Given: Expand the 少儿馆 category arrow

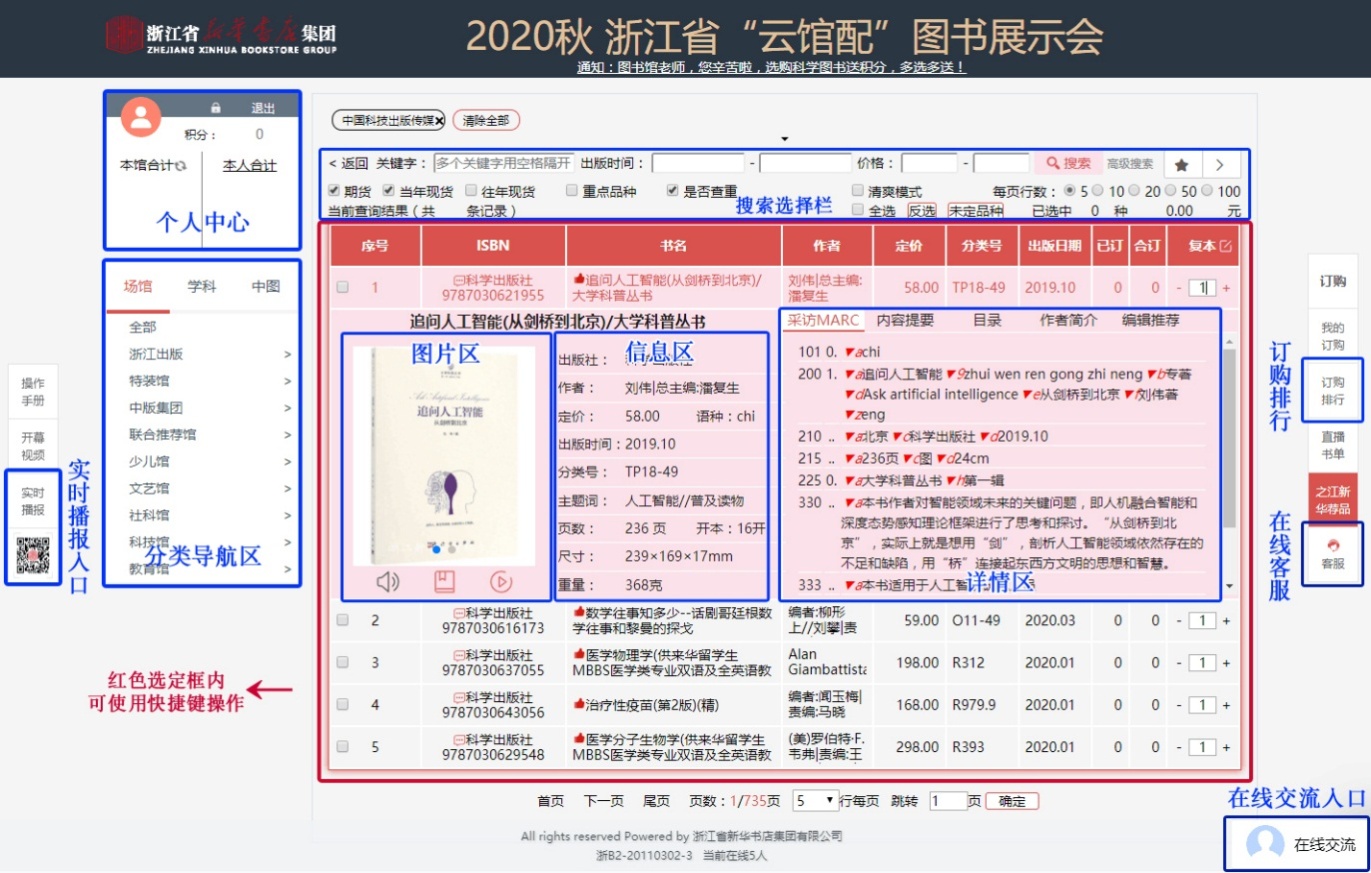Looking at the screenshot, I should pos(287,462).
